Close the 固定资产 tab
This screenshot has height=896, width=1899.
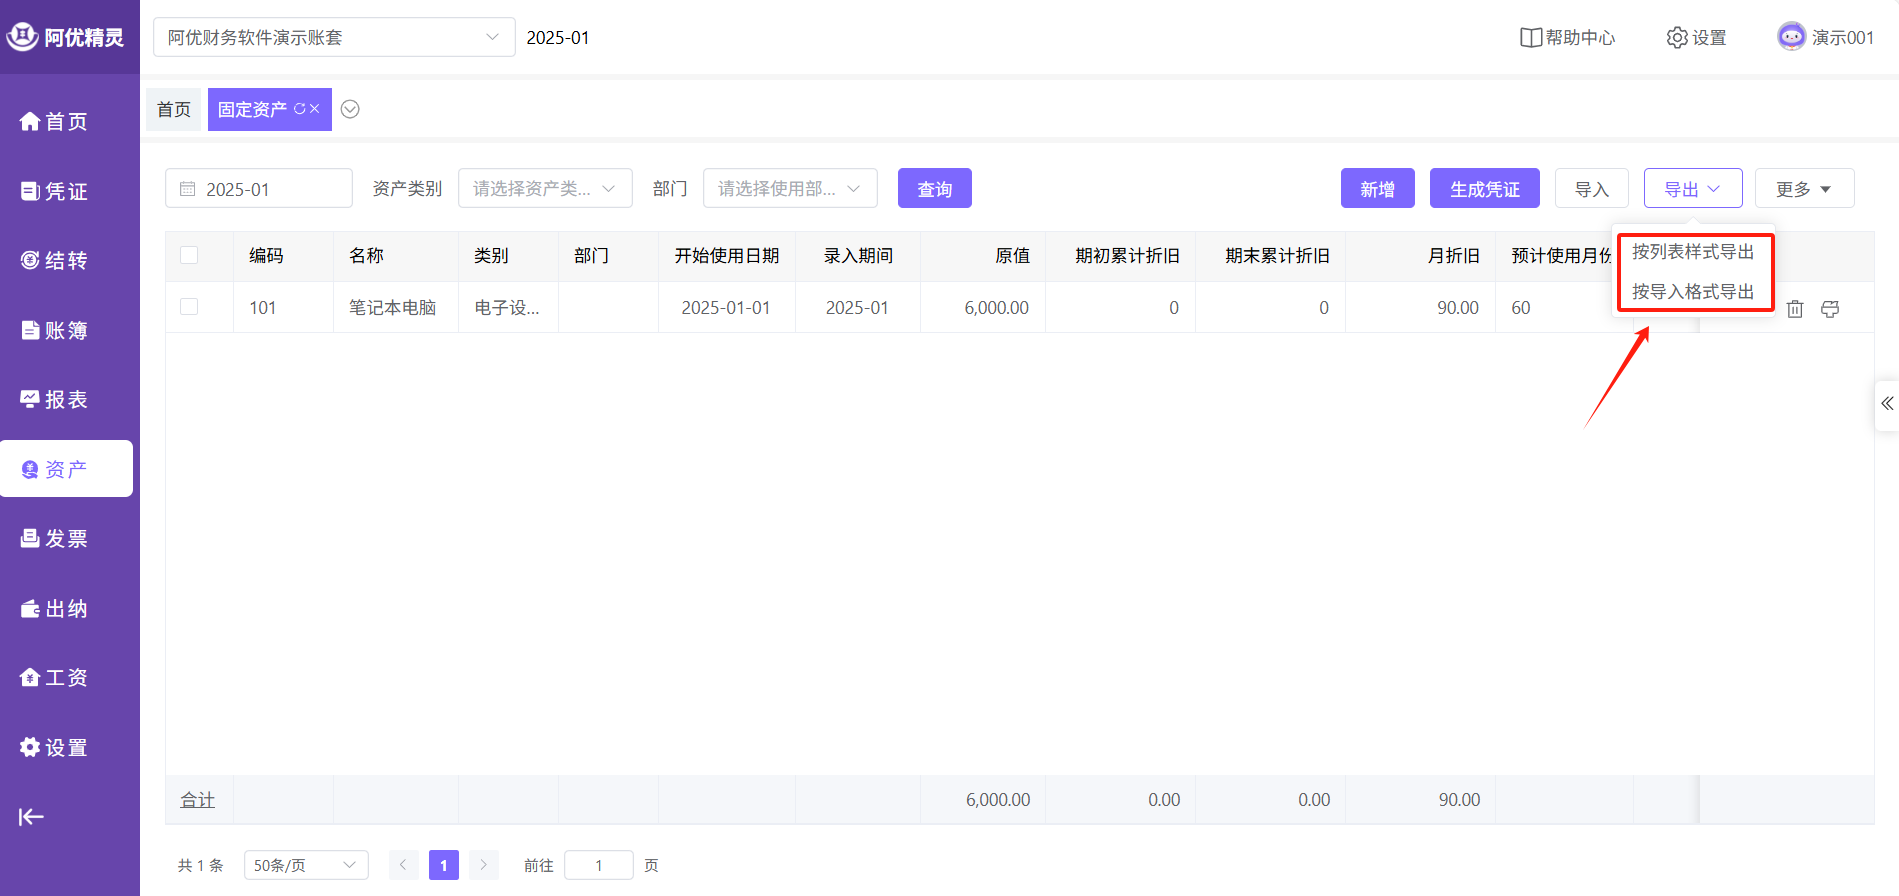click(315, 109)
